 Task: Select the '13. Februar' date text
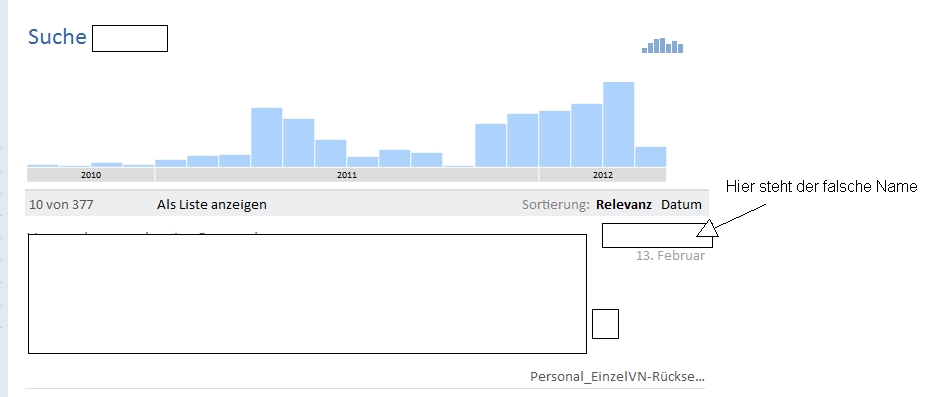(670, 255)
